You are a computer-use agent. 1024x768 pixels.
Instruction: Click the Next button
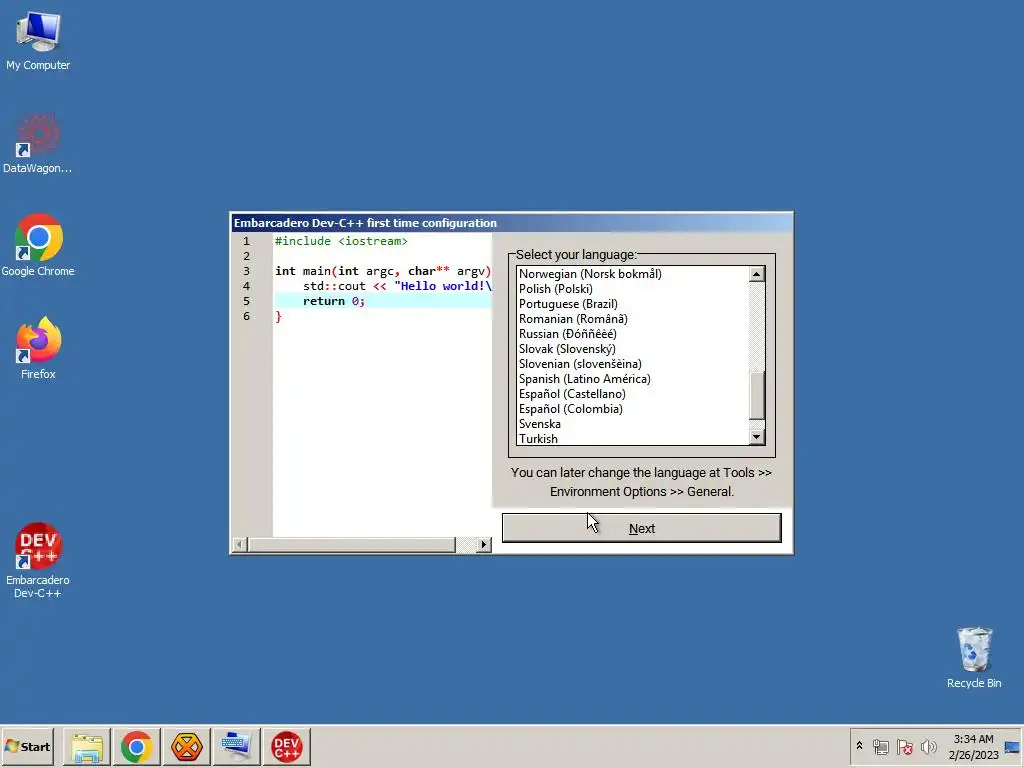coord(641,528)
